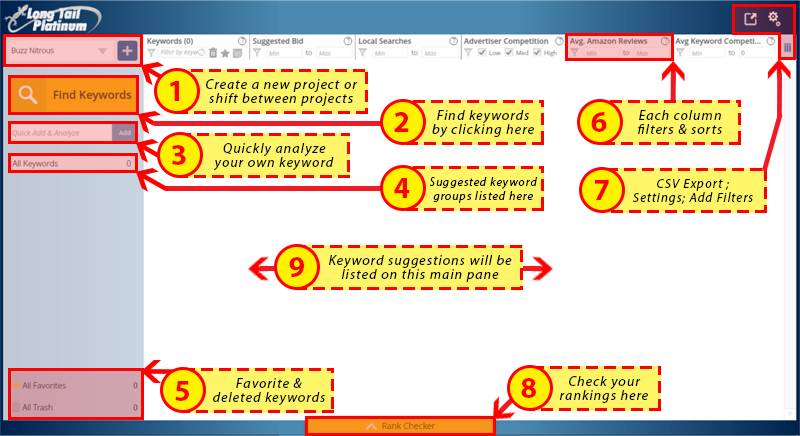Expand the Rank Checker panel
800x436 pixels.
[x=401, y=426]
